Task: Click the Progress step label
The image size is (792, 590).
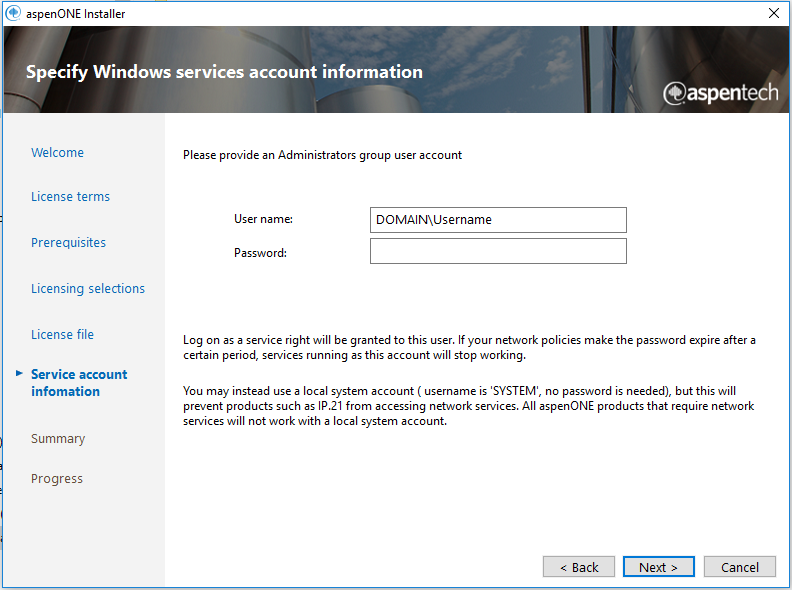Action: (x=57, y=478)
